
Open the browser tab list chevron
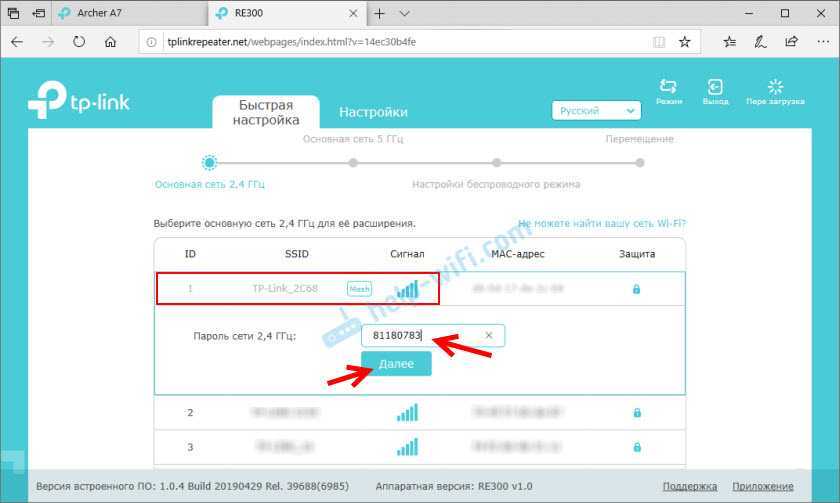[404, 14]
